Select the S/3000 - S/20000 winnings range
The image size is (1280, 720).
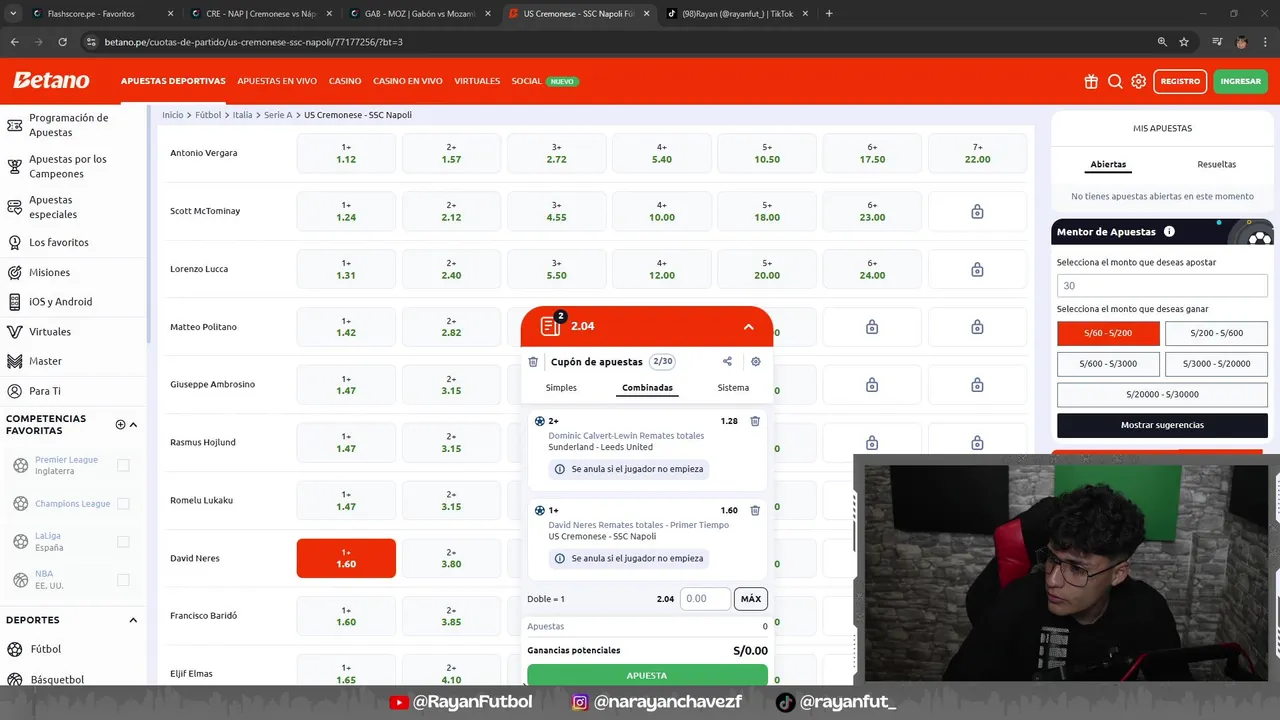[1216, 364]
